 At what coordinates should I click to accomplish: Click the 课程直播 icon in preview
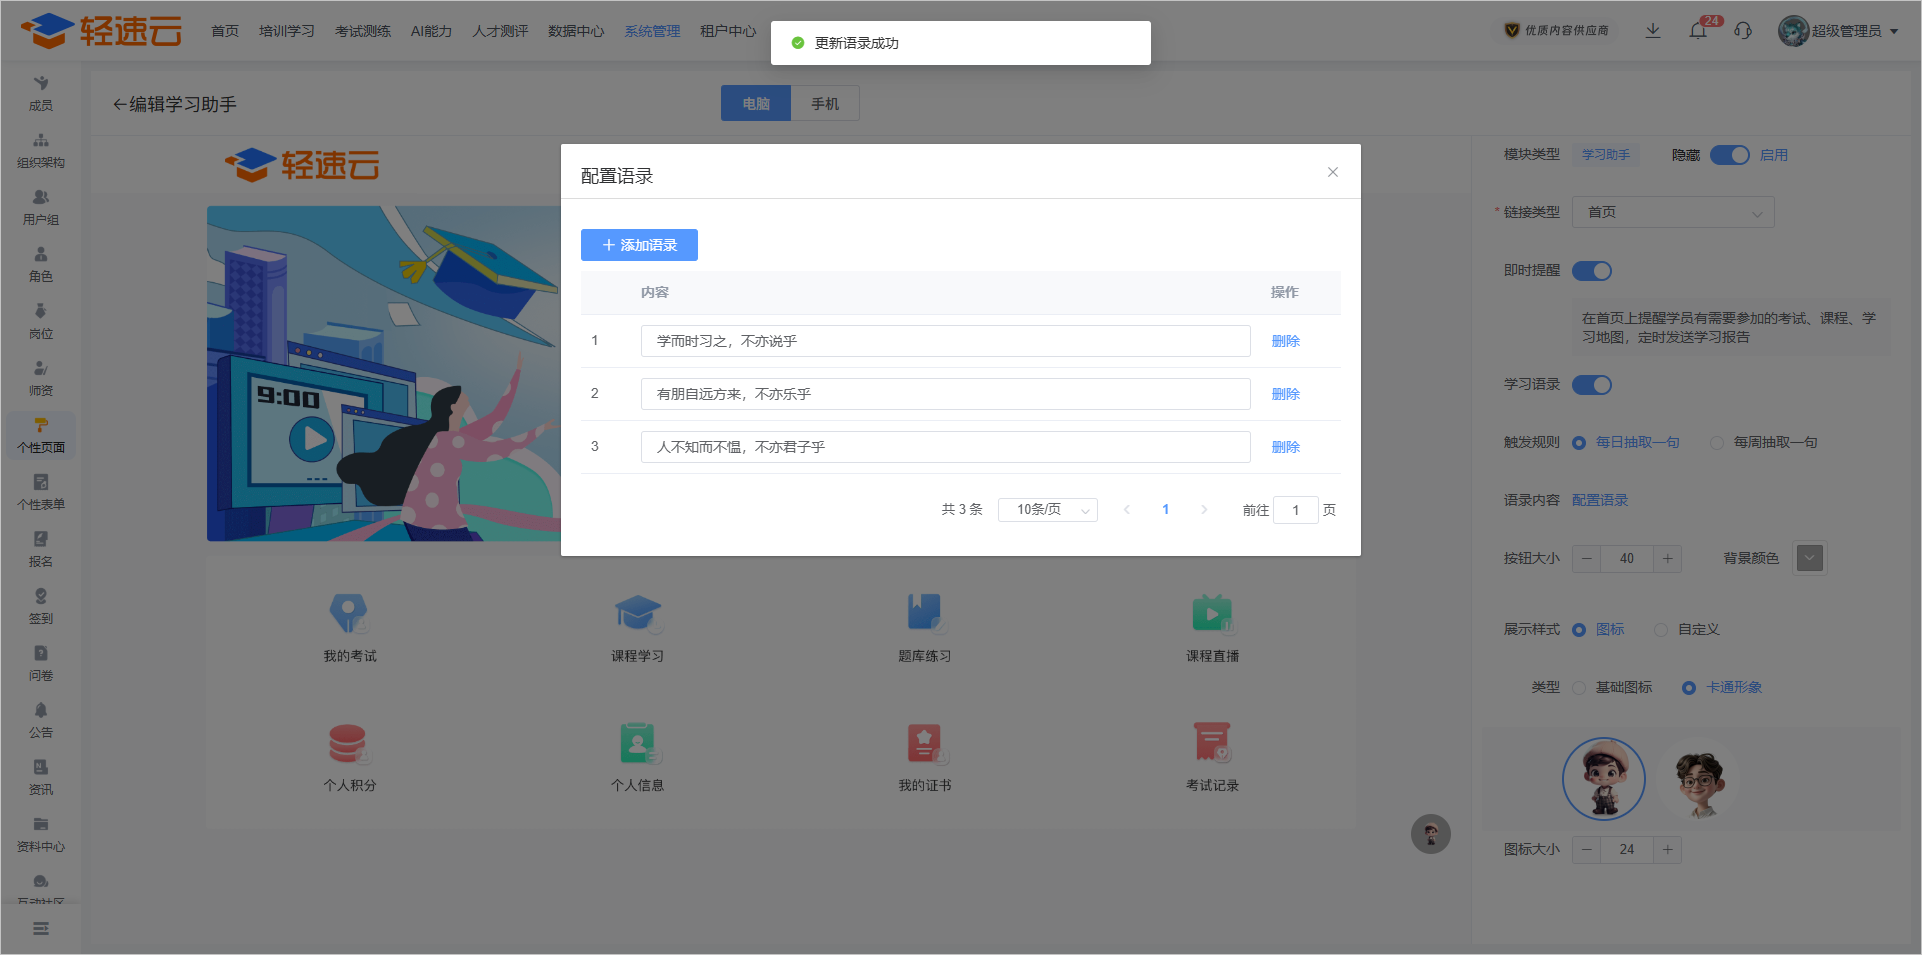(1212, 614)
